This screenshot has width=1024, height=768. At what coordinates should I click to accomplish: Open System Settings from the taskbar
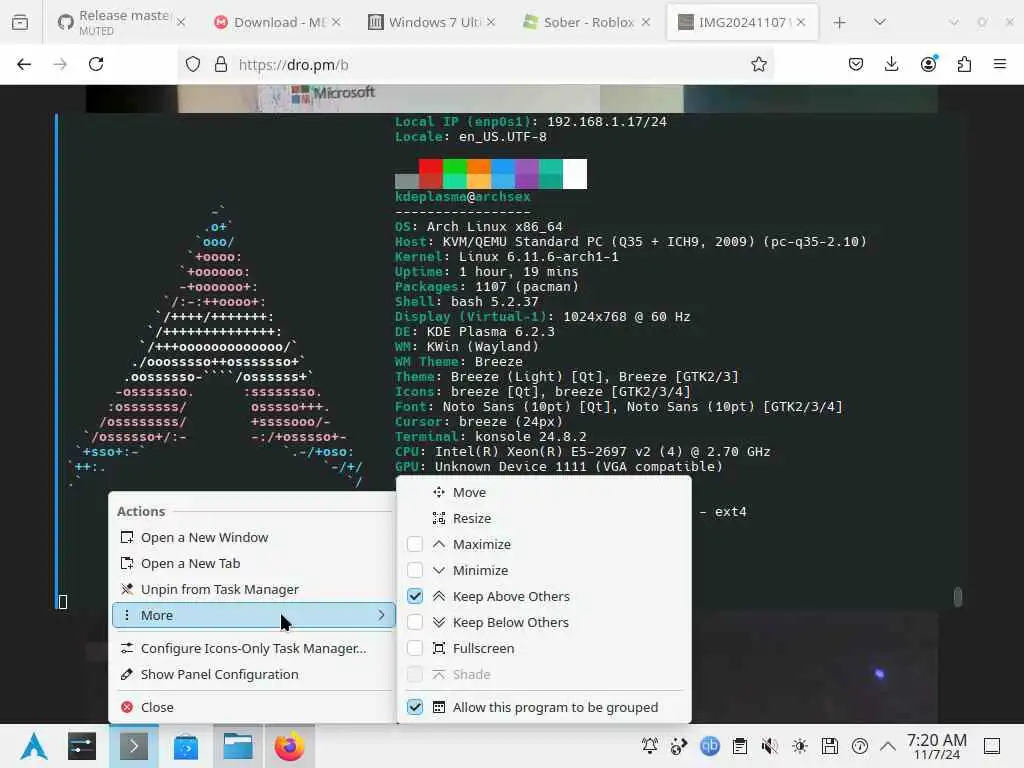pos(82,746)
